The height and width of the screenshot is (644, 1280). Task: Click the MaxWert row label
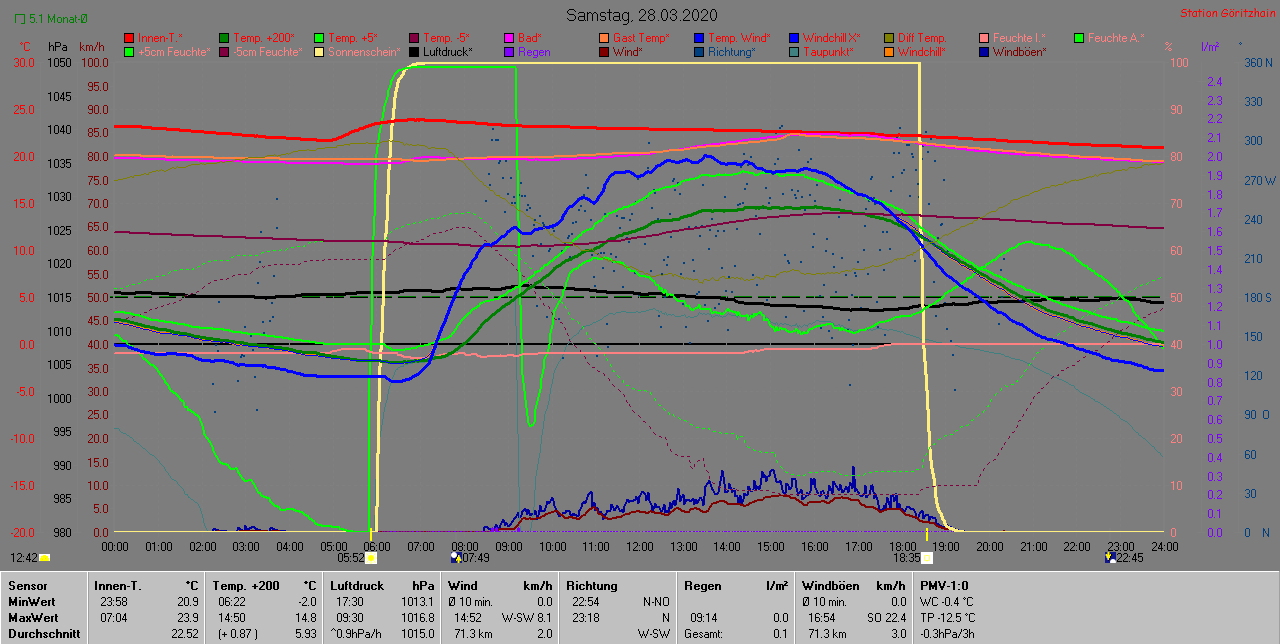tap(32, 617)
